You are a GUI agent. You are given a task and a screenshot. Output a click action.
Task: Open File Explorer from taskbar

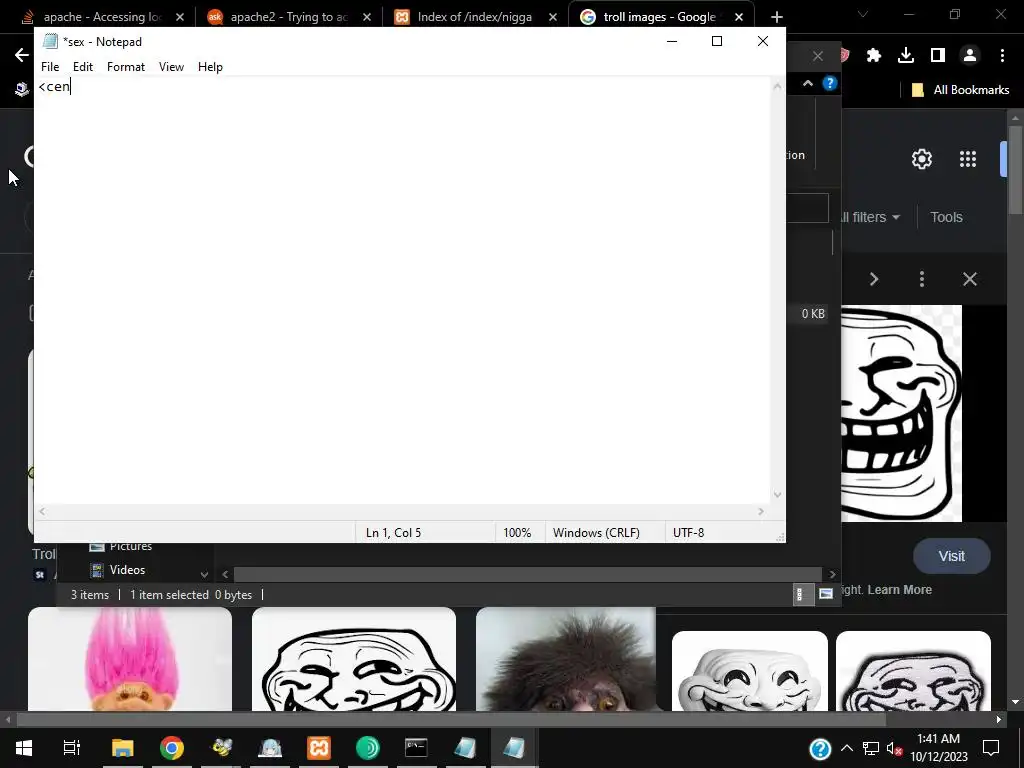tap(122, 748)
